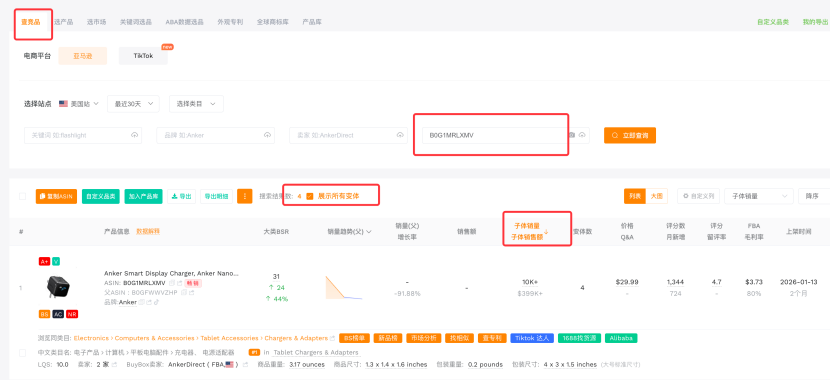The height and width of the screenshot is (380, 830).
Task: Click 市场分析 button
Action: tap(424, 338)
